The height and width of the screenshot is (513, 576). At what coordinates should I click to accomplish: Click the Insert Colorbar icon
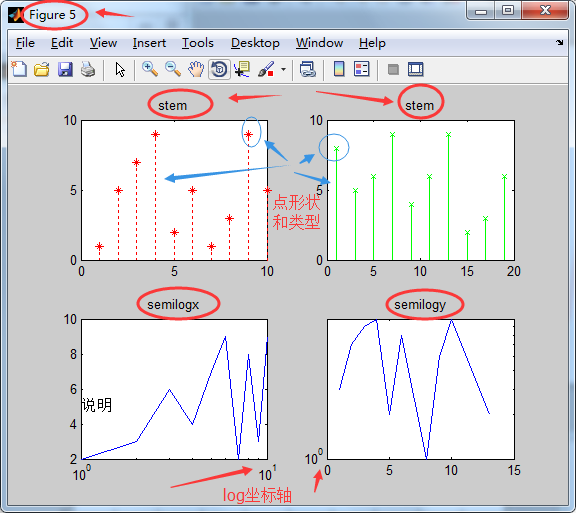(339, 69)
